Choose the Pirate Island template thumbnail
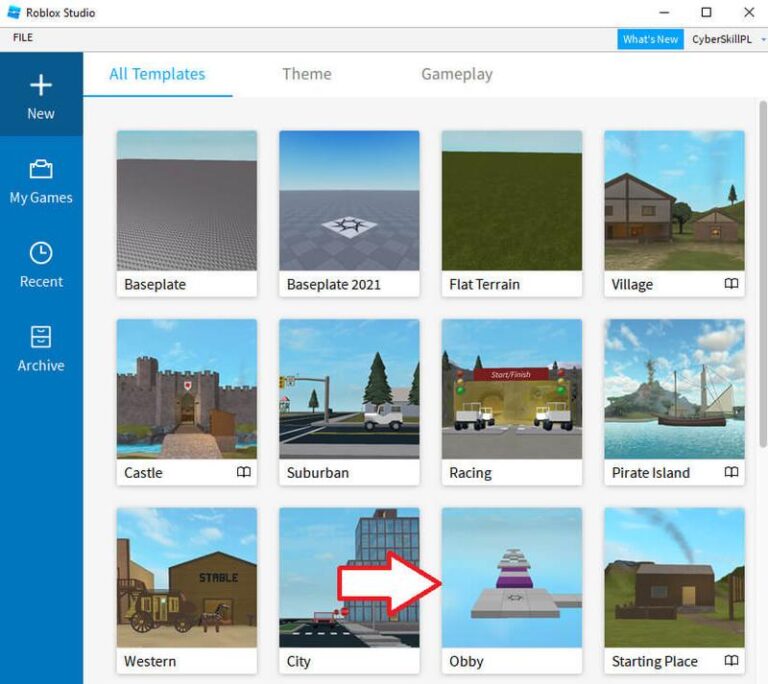 click(x=674, y=389)
